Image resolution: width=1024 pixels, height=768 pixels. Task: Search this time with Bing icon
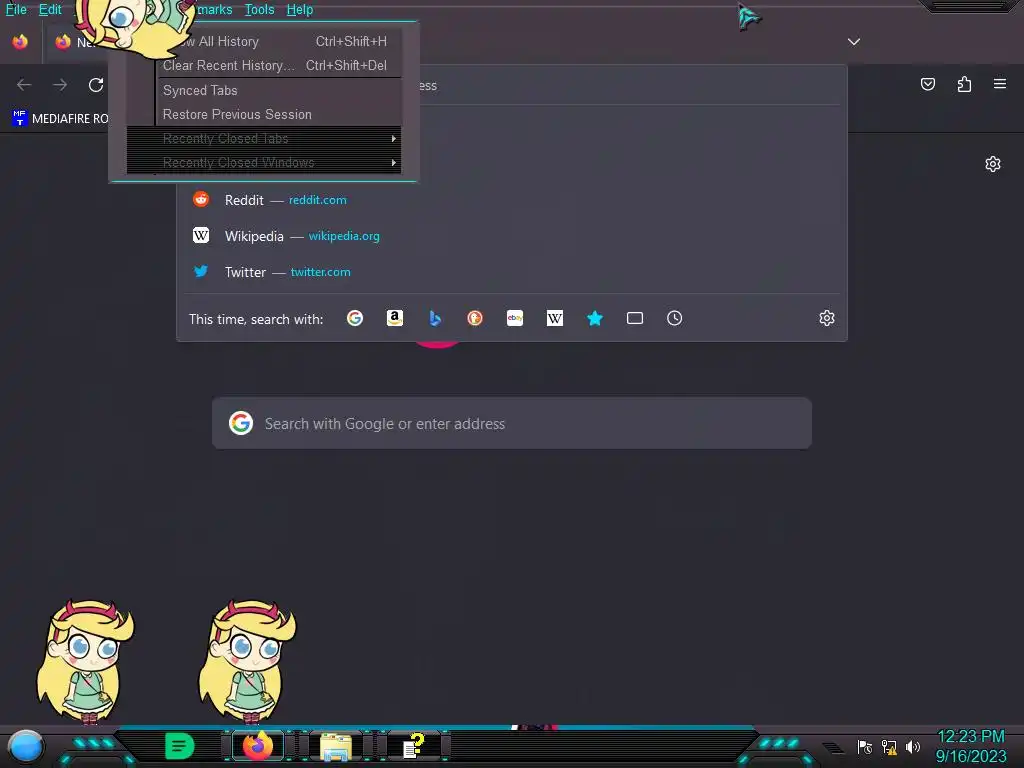[x=435, y=318]
